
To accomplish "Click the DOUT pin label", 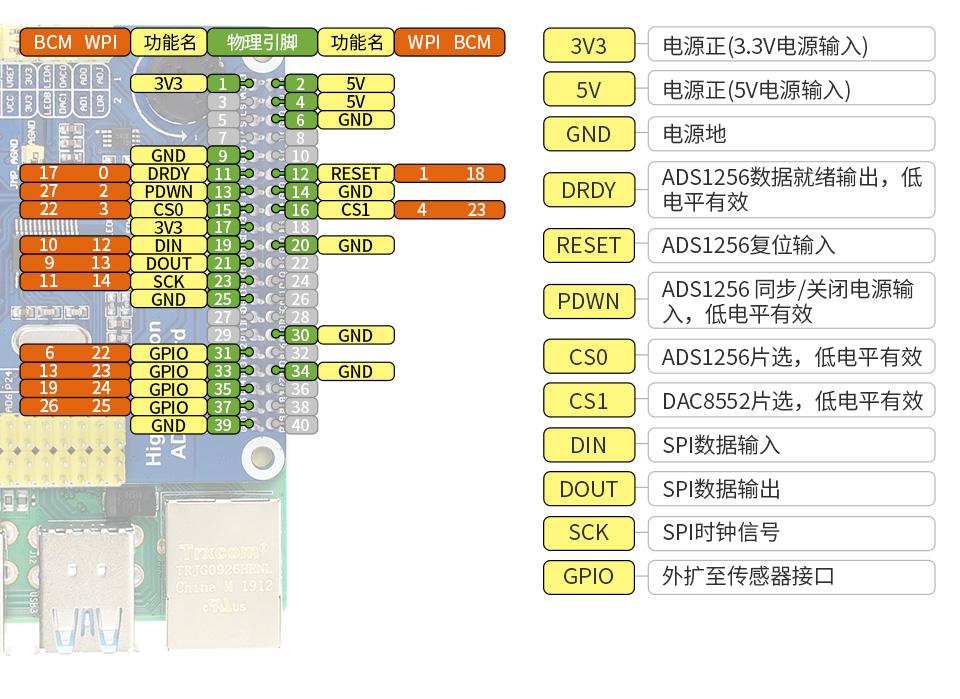I will (168, 263).
